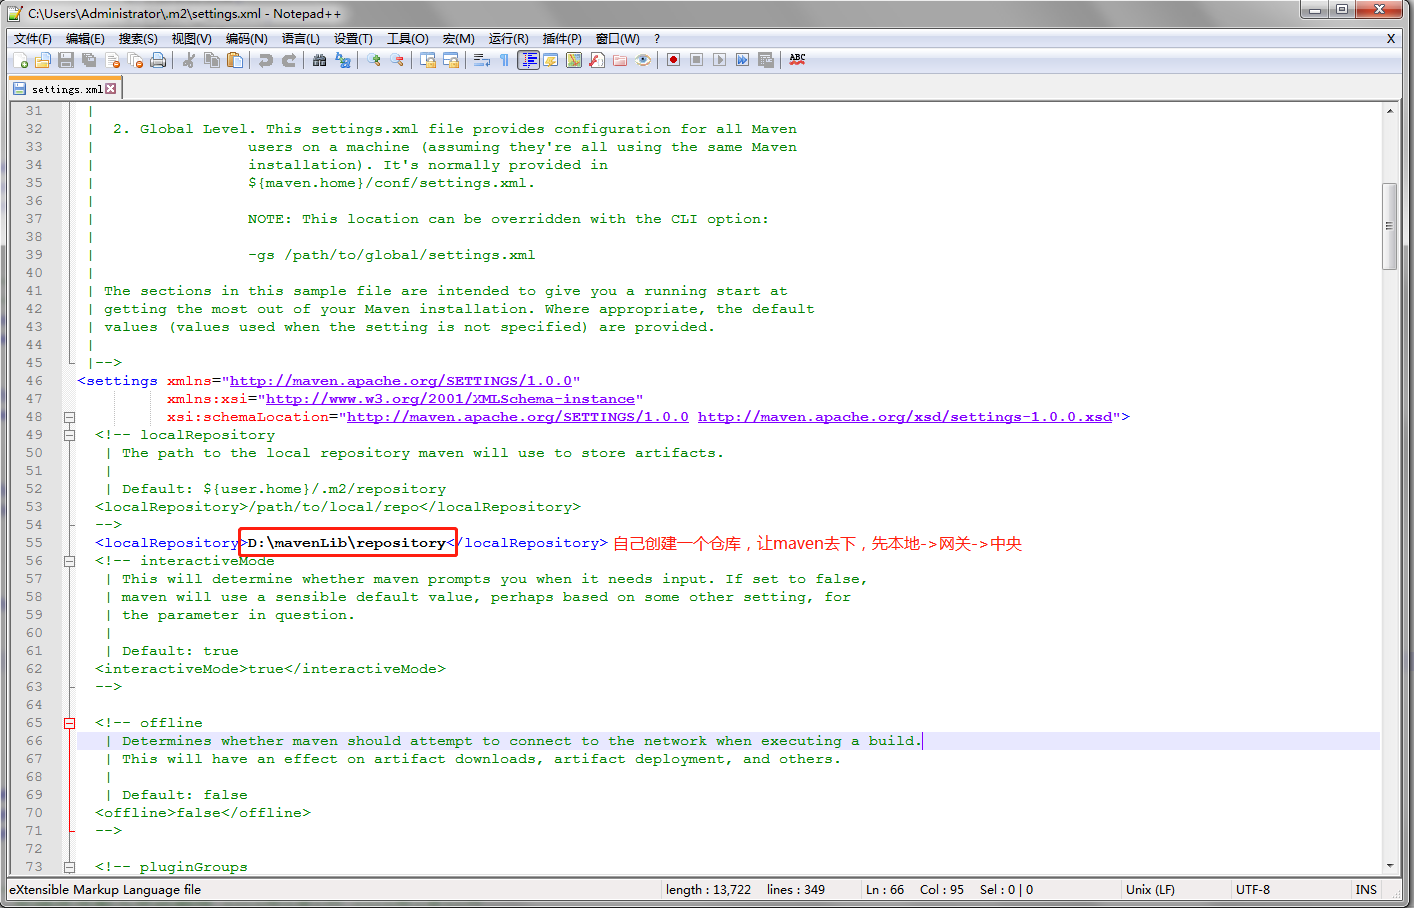Toggle file monitoring eye icon
Image resolution: width=1414 pixels, height=908 pixels.
click(643, 60)
